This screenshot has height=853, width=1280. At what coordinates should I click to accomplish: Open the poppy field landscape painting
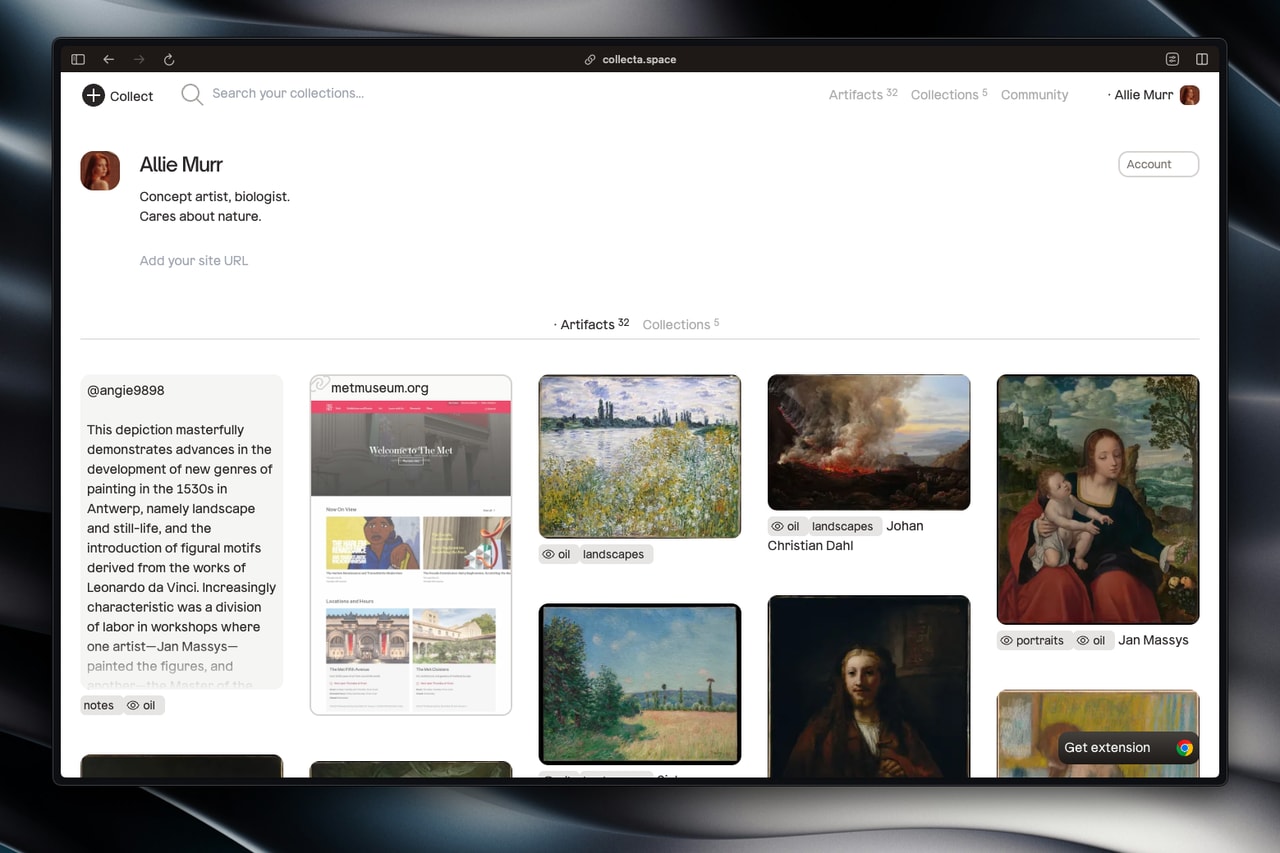(640, 684)
